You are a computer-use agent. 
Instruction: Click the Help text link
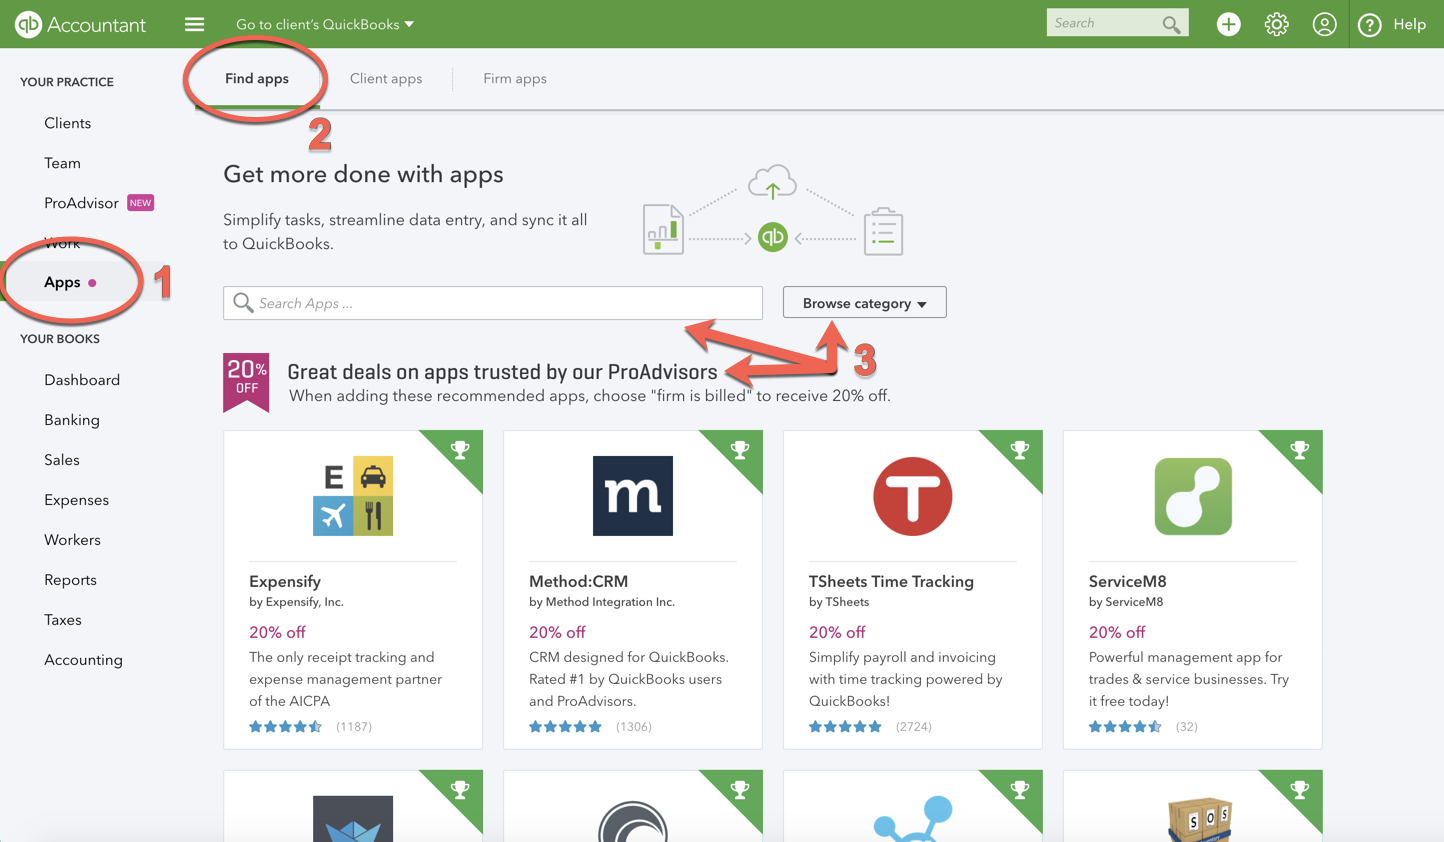click(1409, 24)
